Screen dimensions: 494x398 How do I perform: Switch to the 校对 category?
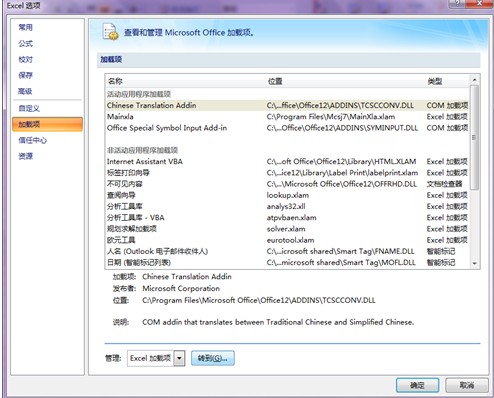(x=25, y=59)
